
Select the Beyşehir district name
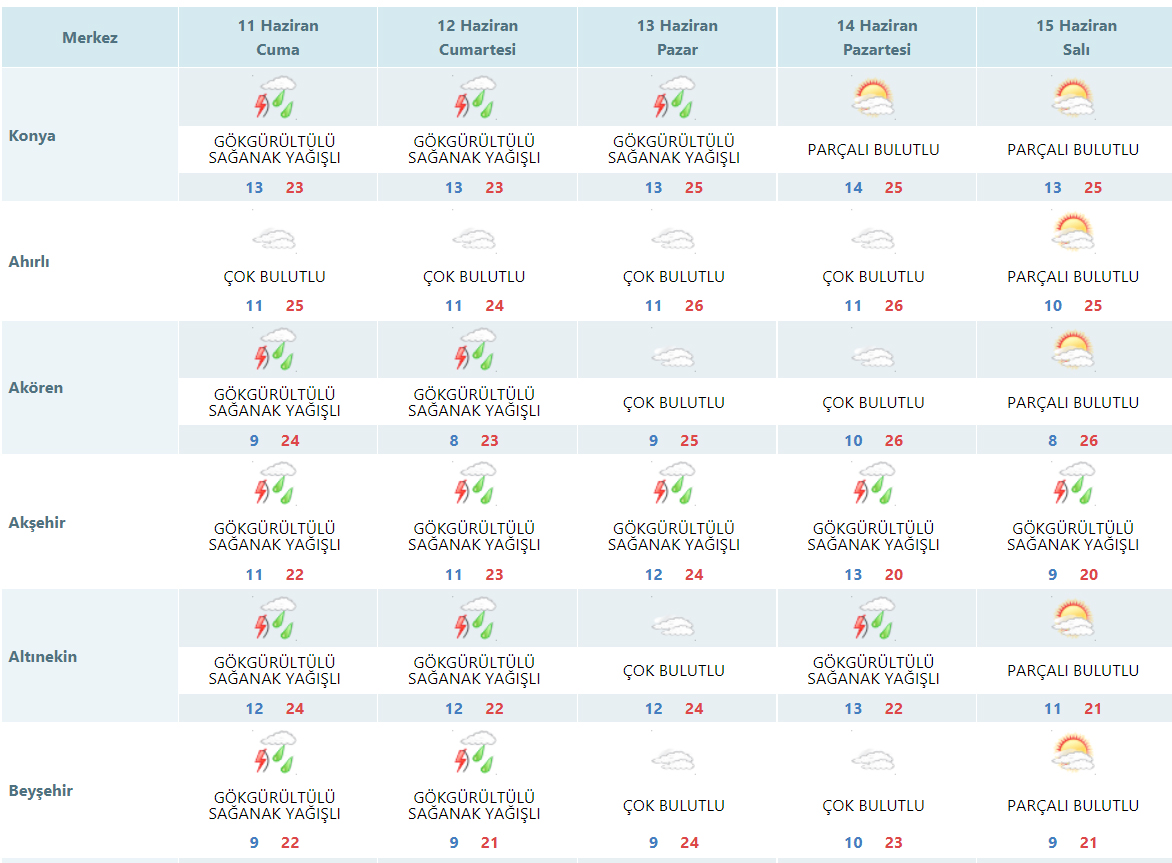point(40,791)
